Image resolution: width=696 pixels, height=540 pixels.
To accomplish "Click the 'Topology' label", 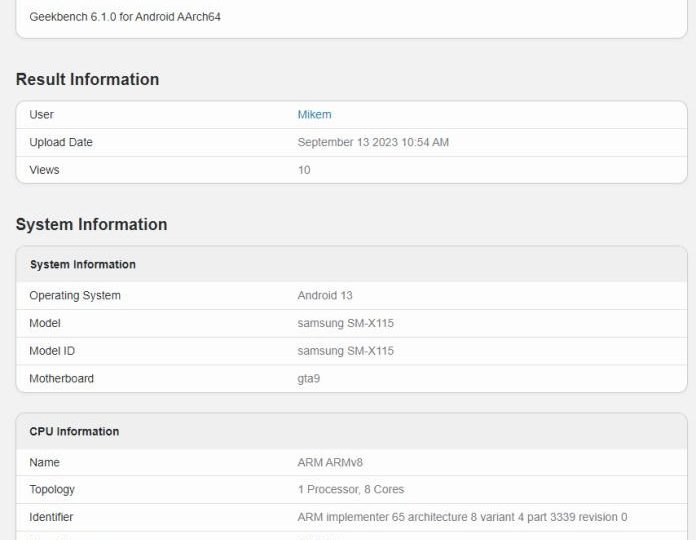I will point(52,489).
